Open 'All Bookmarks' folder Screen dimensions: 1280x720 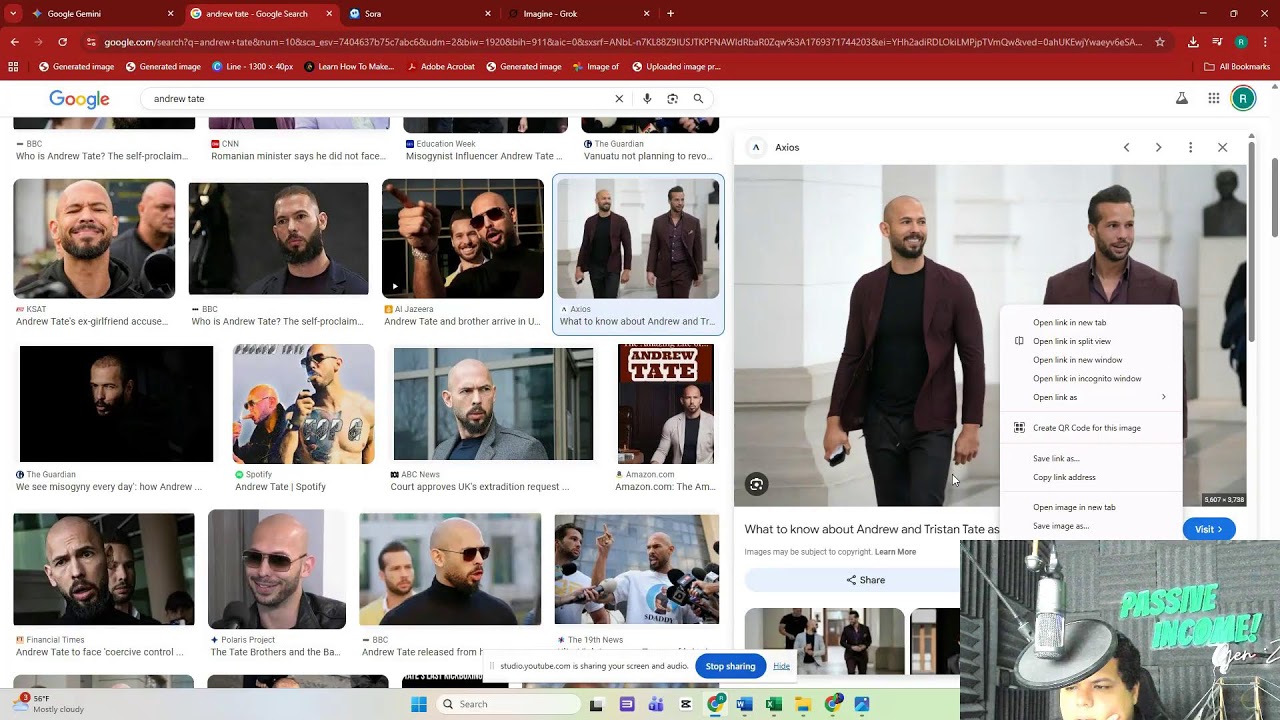1237,67
